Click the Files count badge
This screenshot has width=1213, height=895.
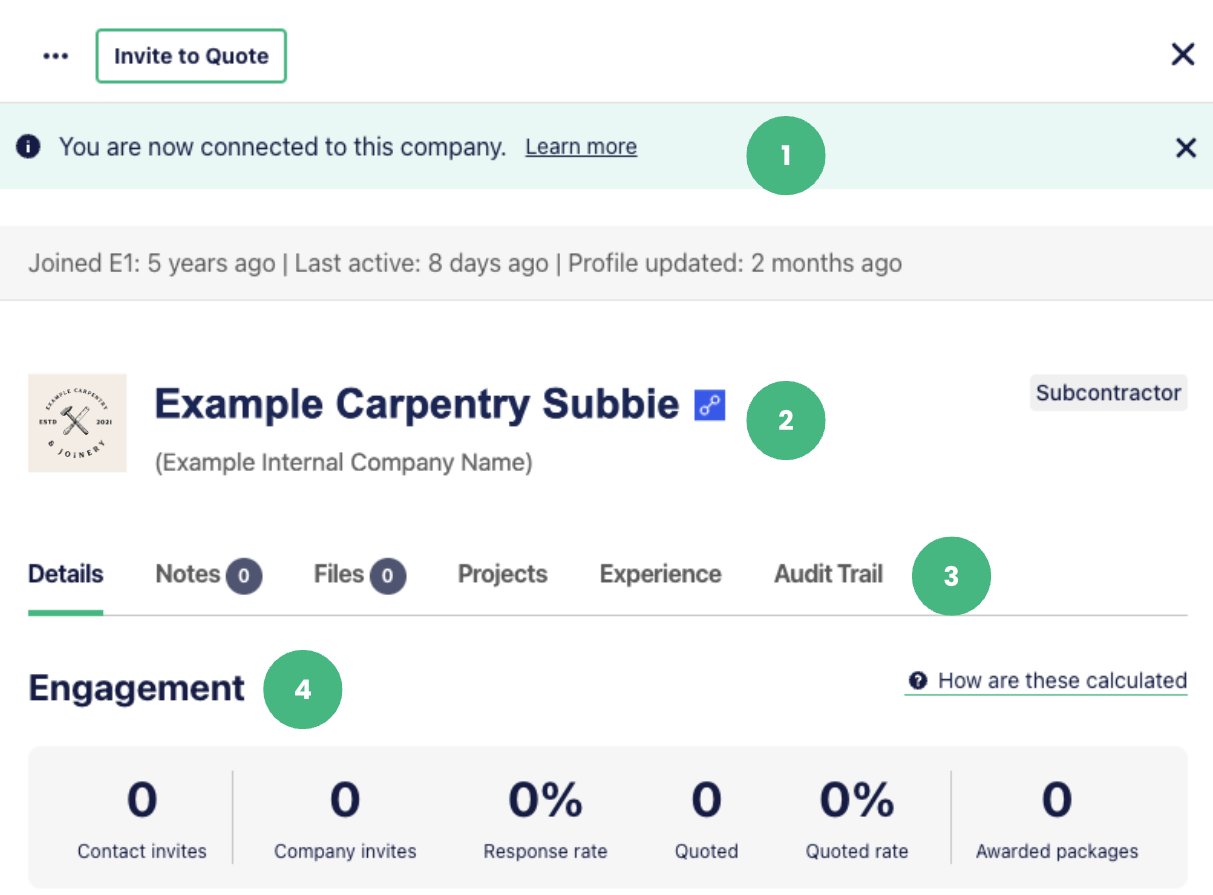point(388,575)
